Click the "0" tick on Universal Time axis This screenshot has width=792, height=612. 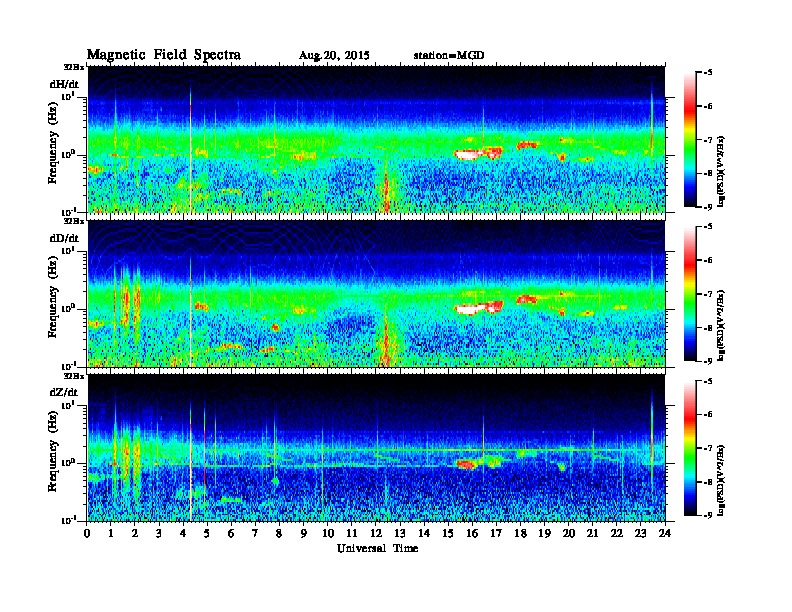point(87,534)
